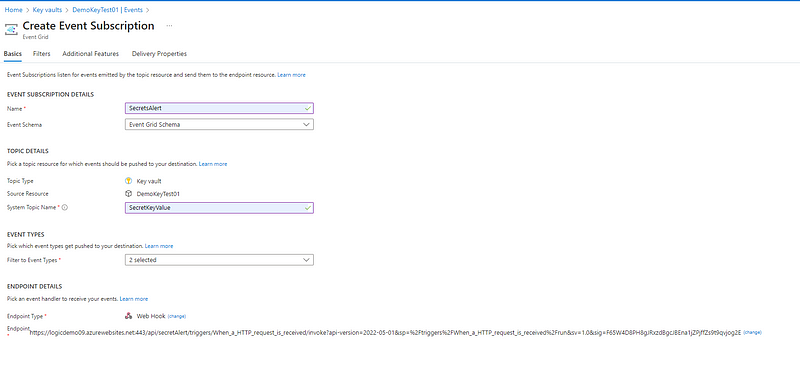Viewport: 800px width, 368px height.
Task: Click the ENDPOINT DETAILS heading
Action: coord(34,287)
